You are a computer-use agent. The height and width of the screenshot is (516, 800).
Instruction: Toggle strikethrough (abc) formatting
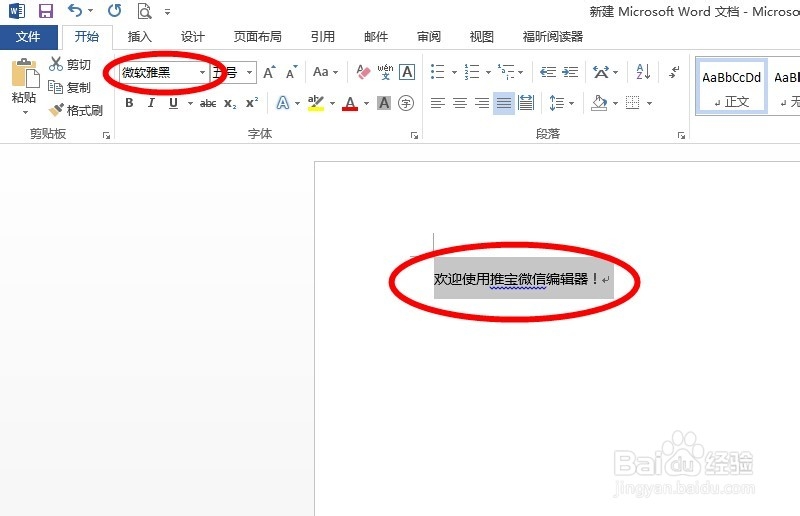[208, 104]
